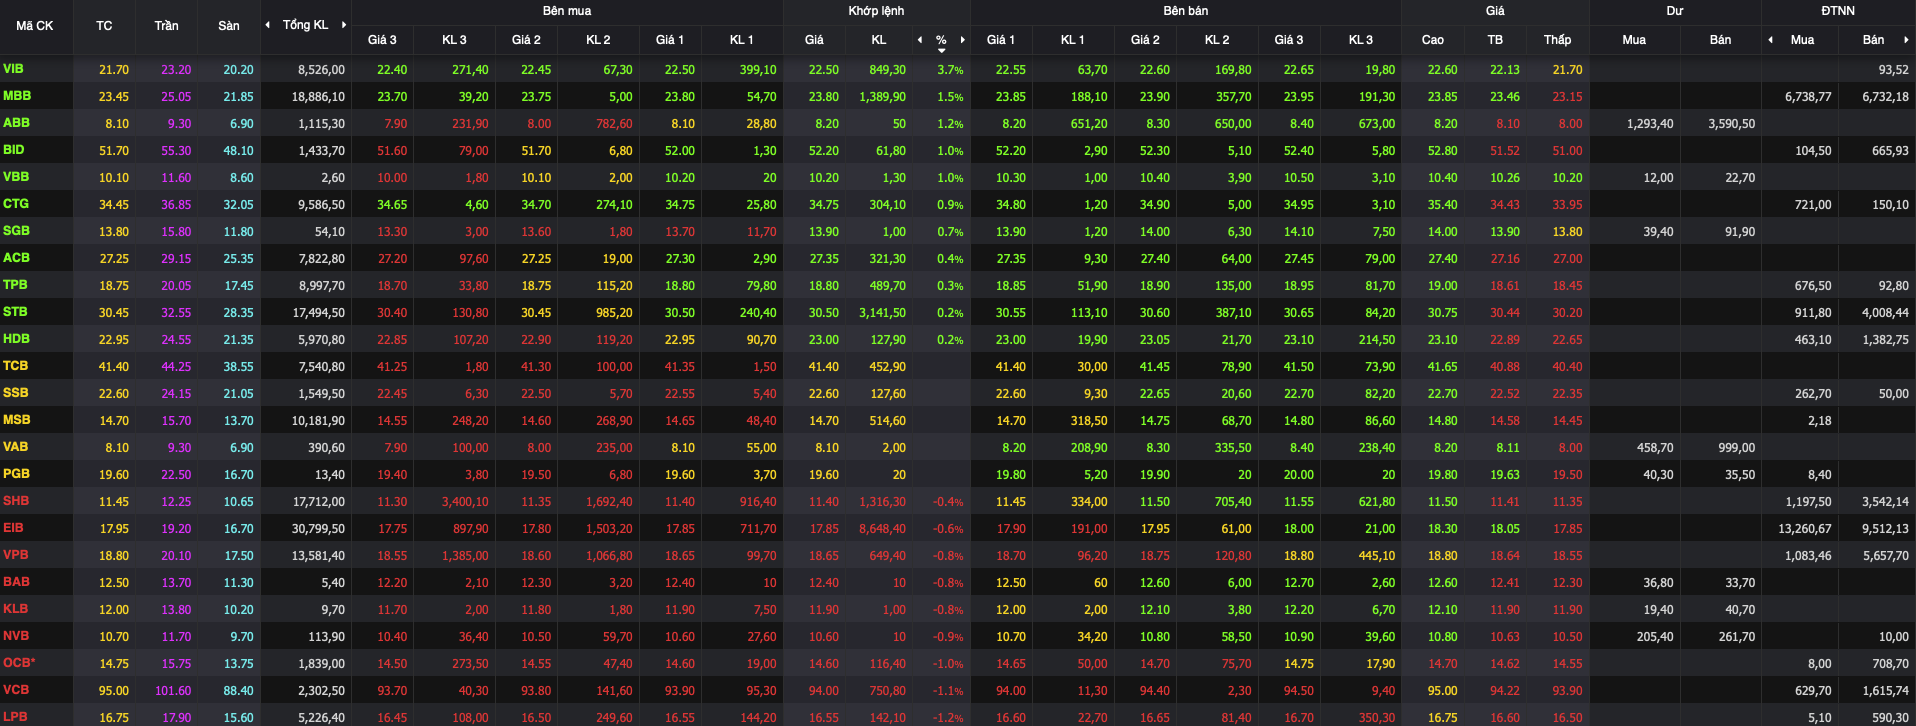Viewport: 1916px width, 726px height.
Task: Click the Bán header under Dư
Action: [1720, 40]
